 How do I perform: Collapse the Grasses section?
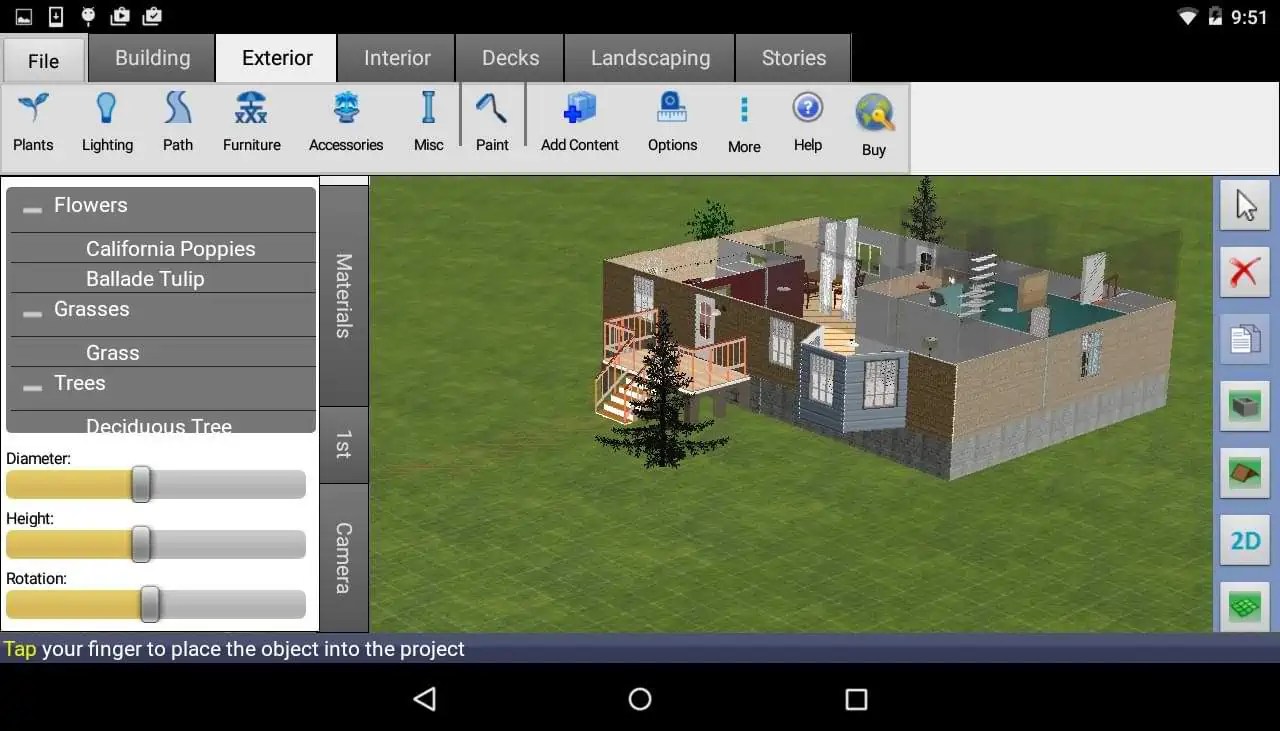[31, 310]
